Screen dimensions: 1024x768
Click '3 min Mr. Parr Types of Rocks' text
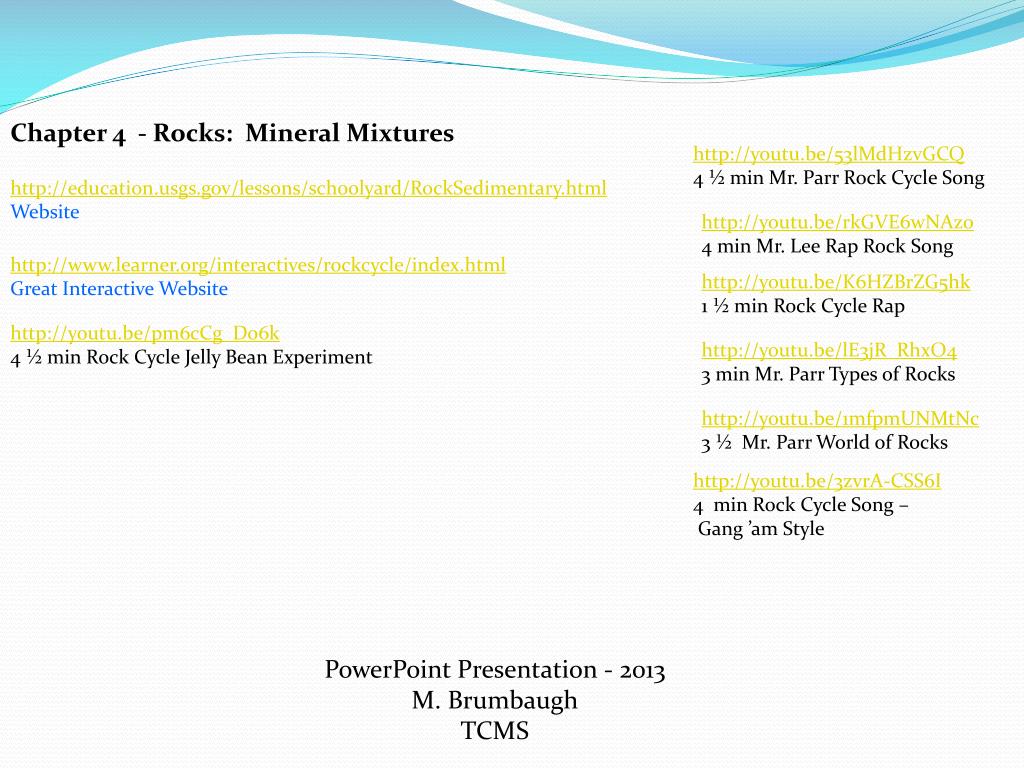(x=828, y=374)
